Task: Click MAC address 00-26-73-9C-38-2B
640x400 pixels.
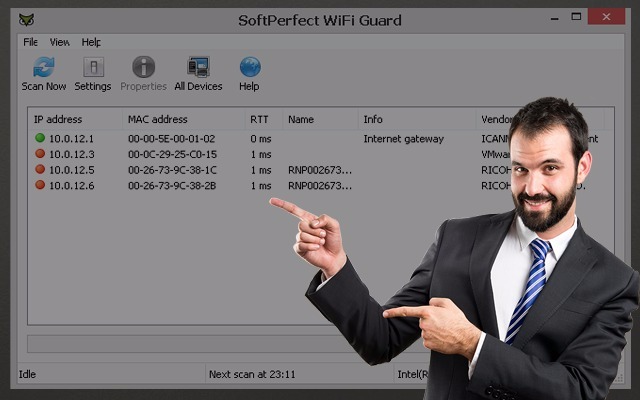Action: (x=172, y=185)
